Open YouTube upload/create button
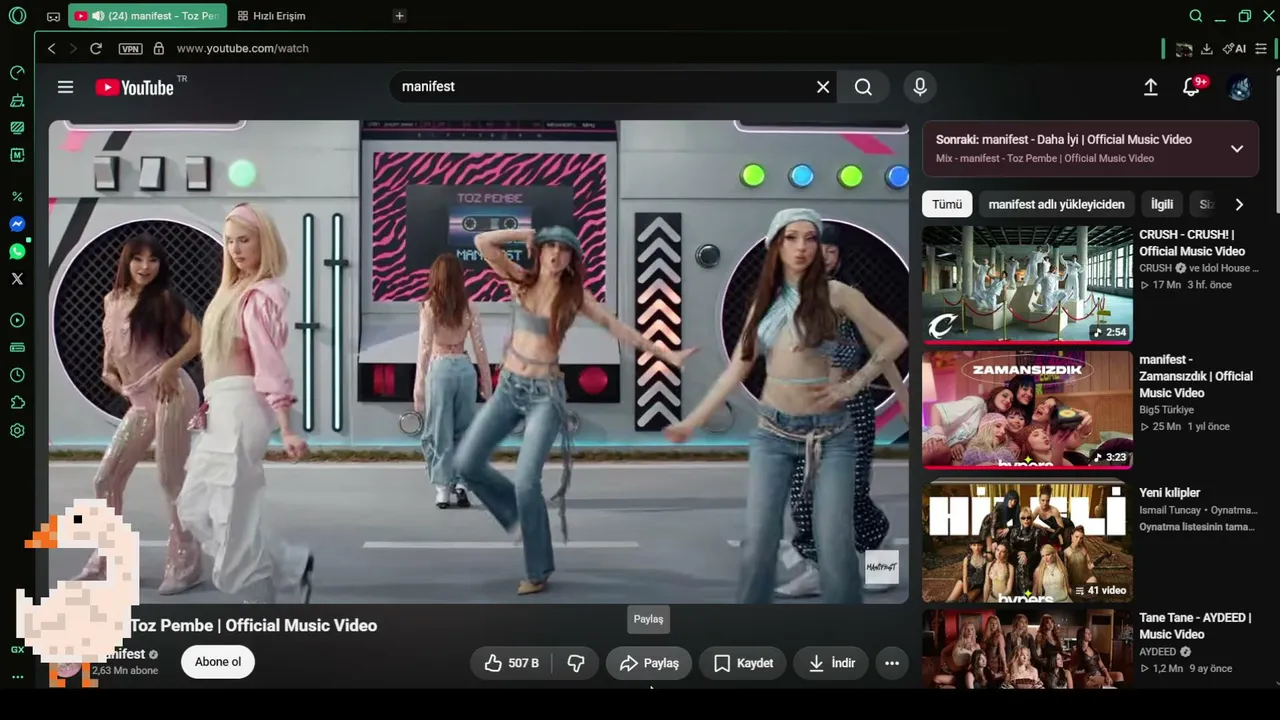1280x720 pixels. 1151,87
